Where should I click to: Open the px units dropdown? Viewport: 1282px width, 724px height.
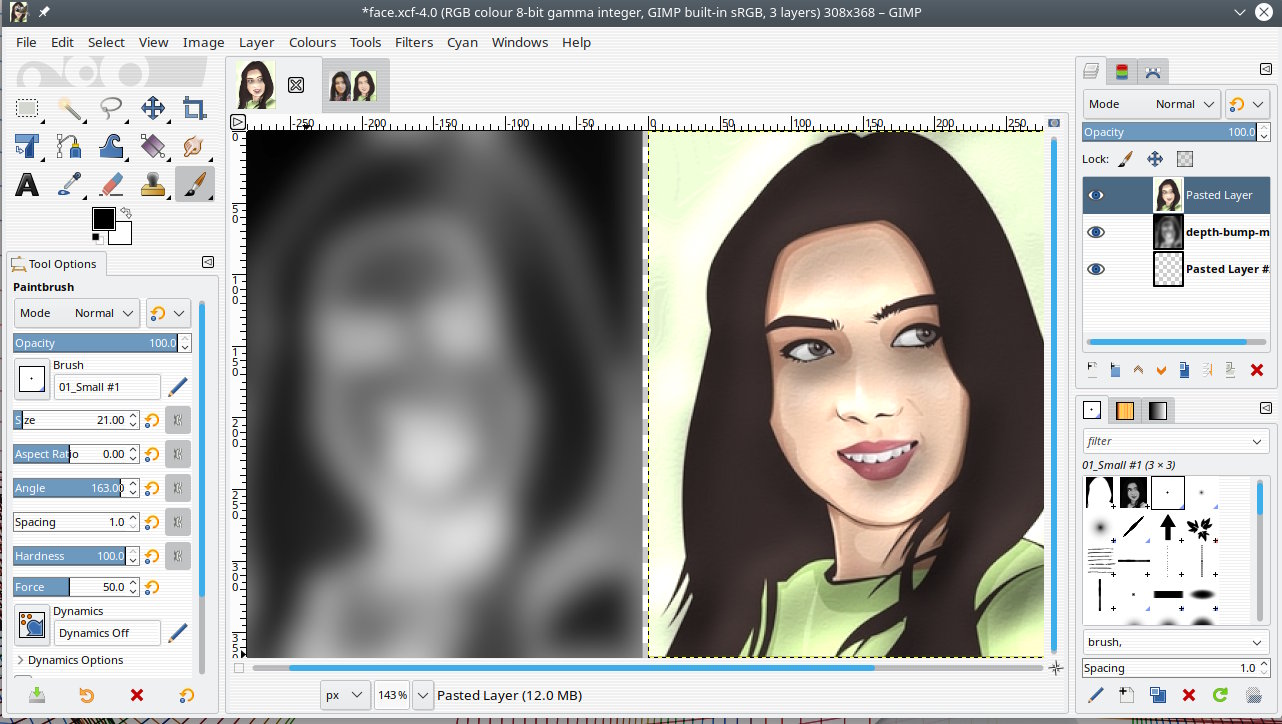tap(344, 695)
